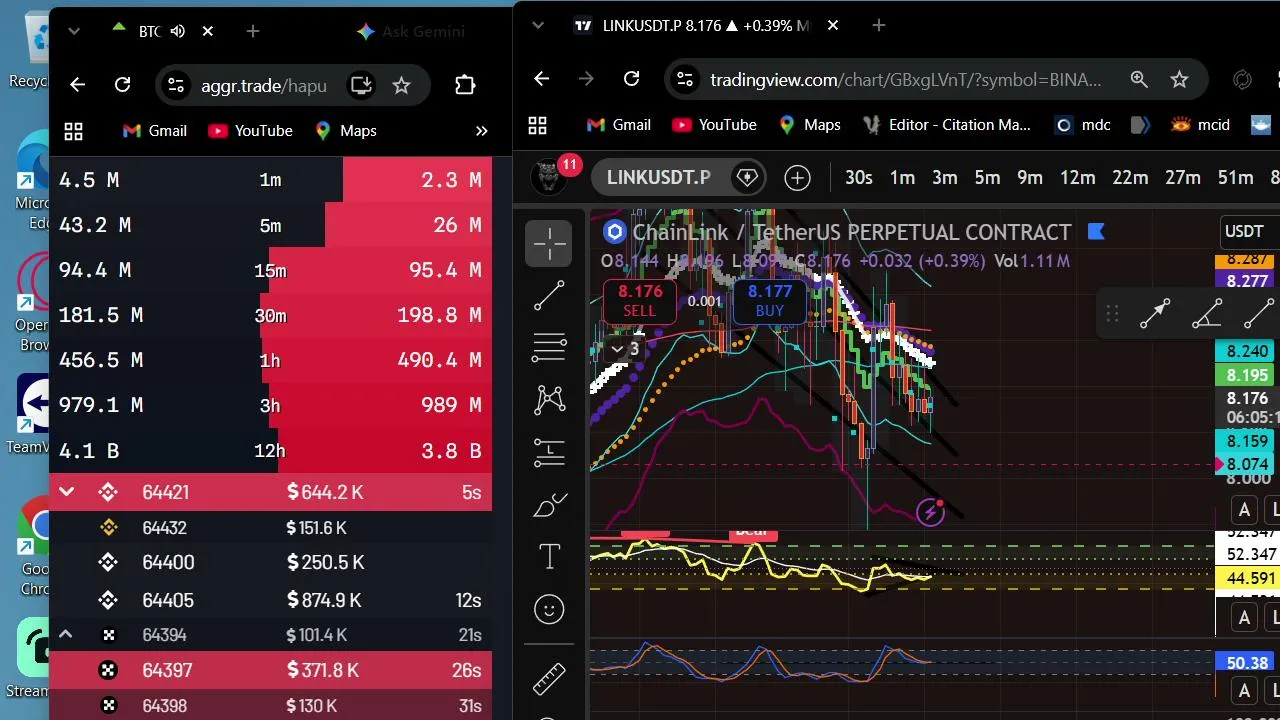Toggle auto scale A on main price pane
1280x720 pixels.
1244,510
